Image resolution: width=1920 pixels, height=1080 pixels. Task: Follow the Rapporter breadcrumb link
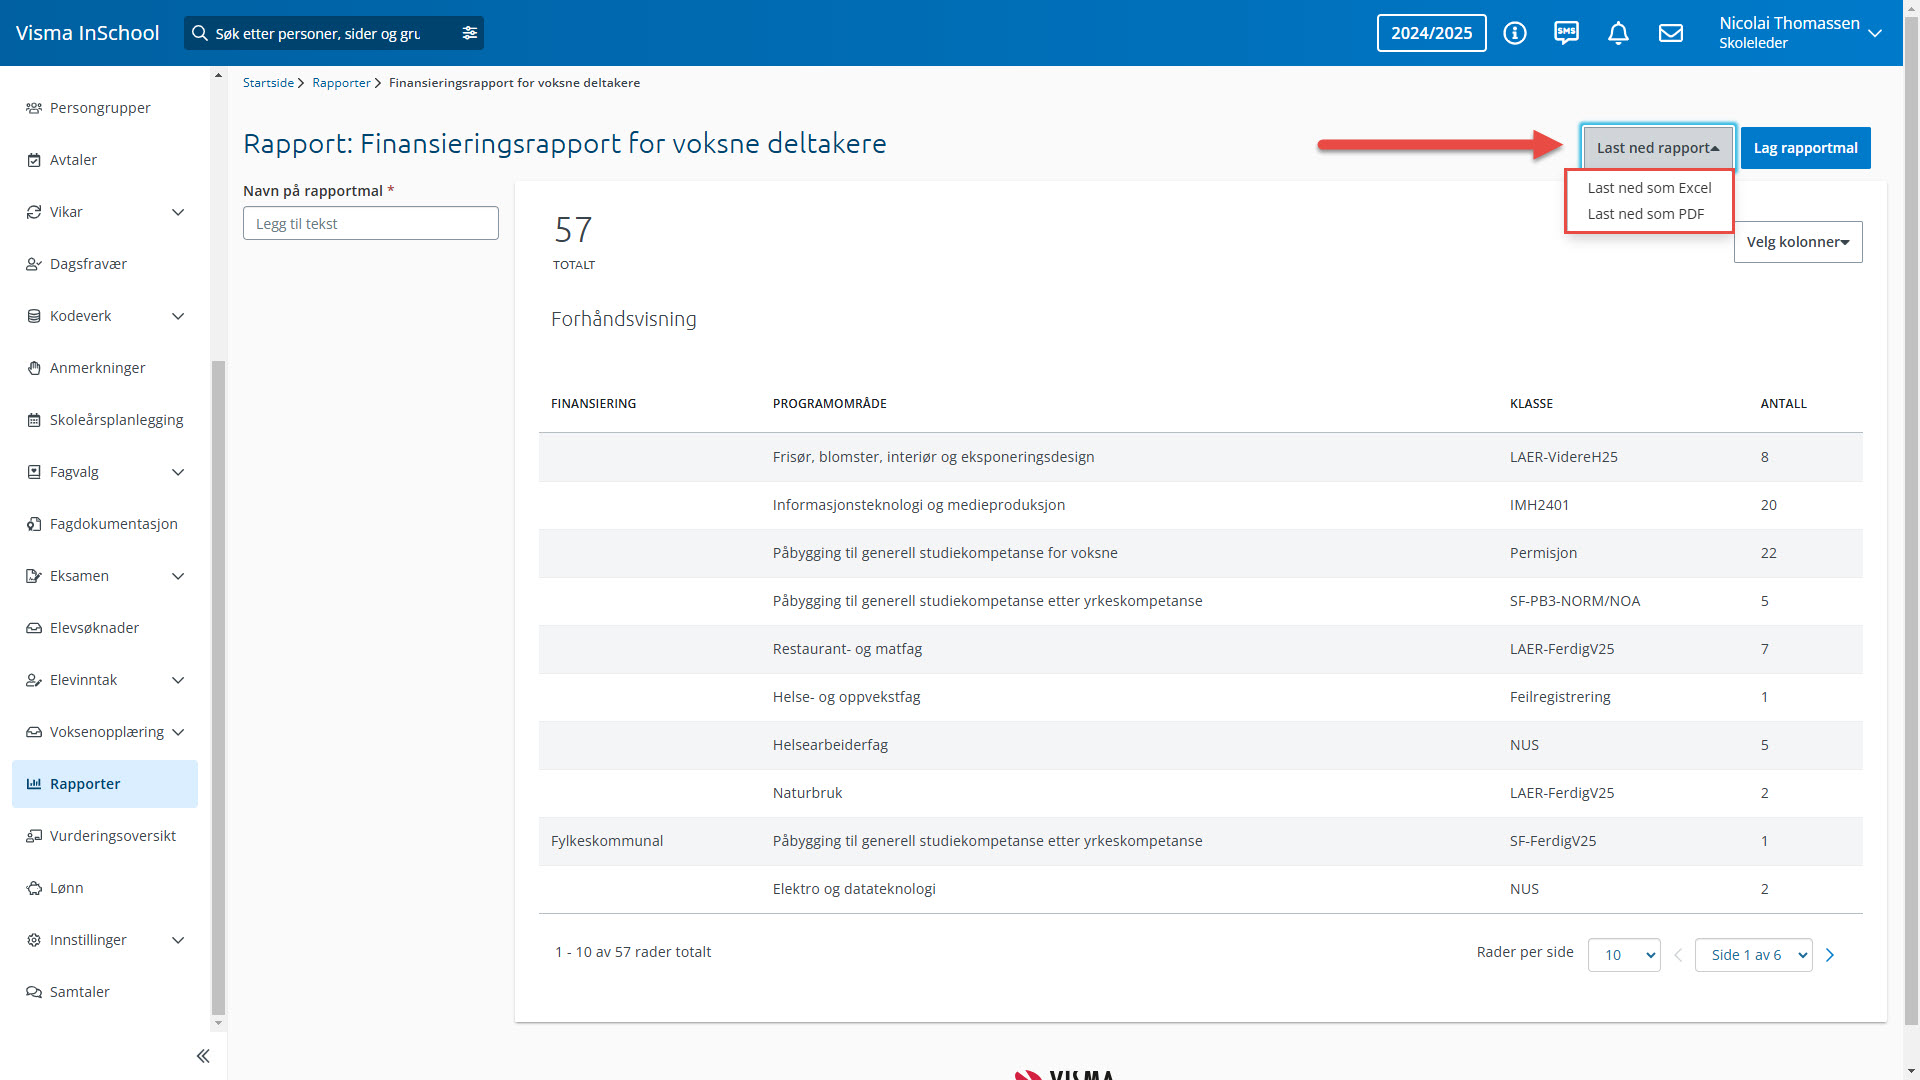click(341, 83)
